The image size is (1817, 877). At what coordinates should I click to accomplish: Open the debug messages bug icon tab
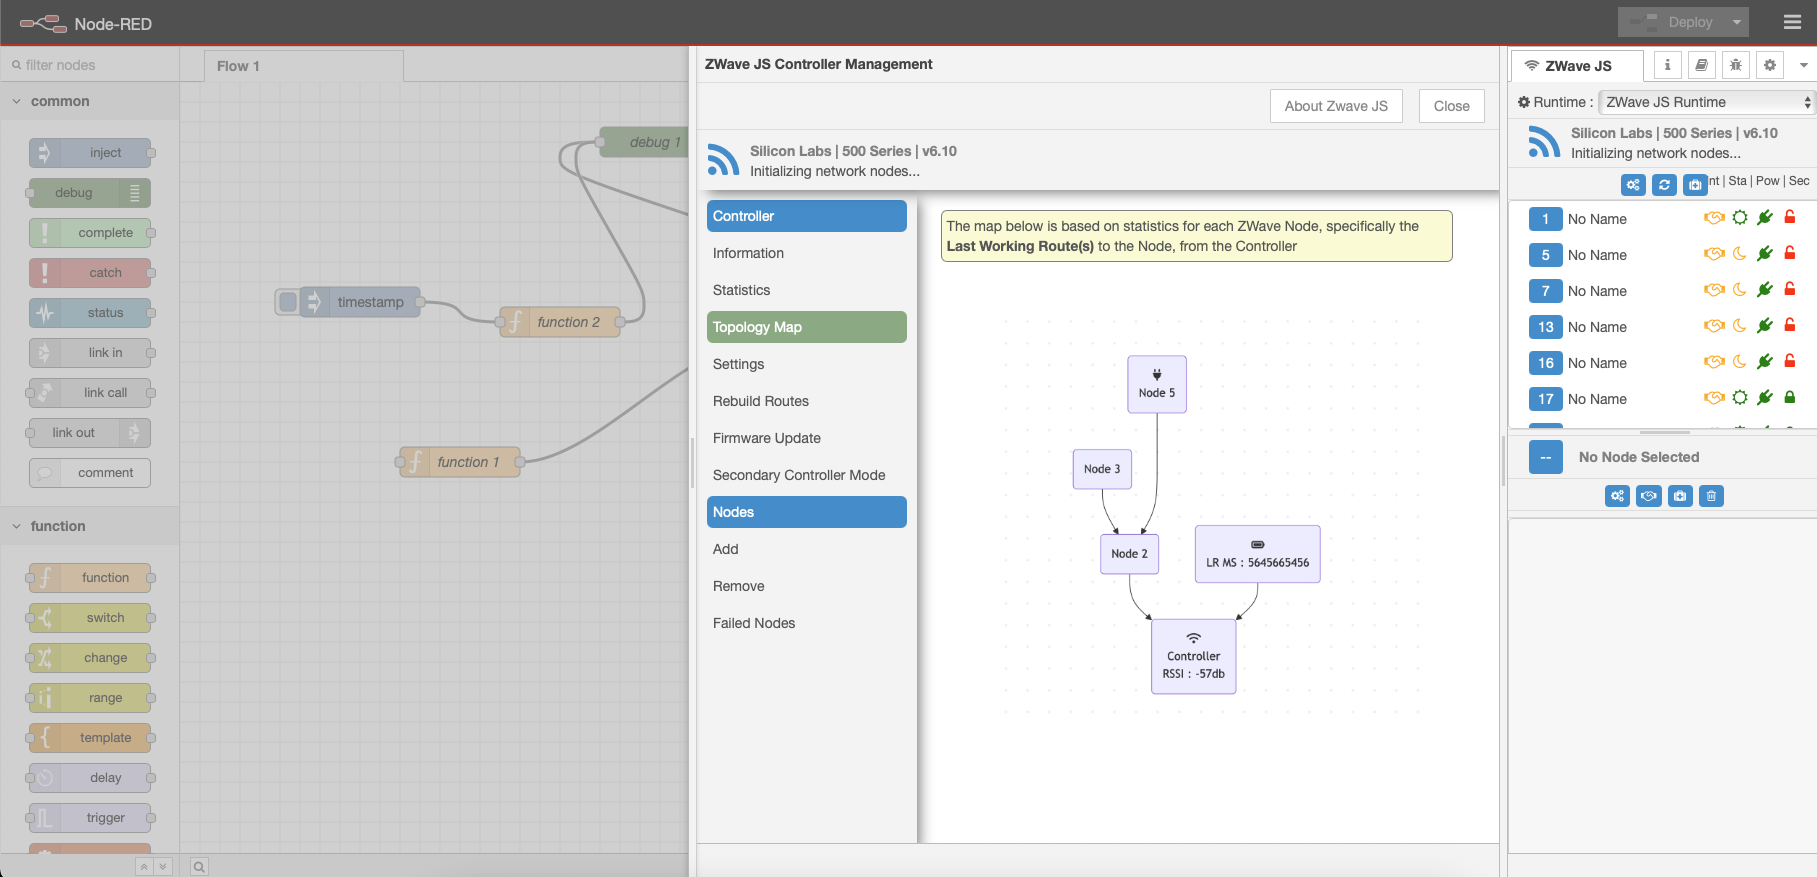coord(1736,65)
